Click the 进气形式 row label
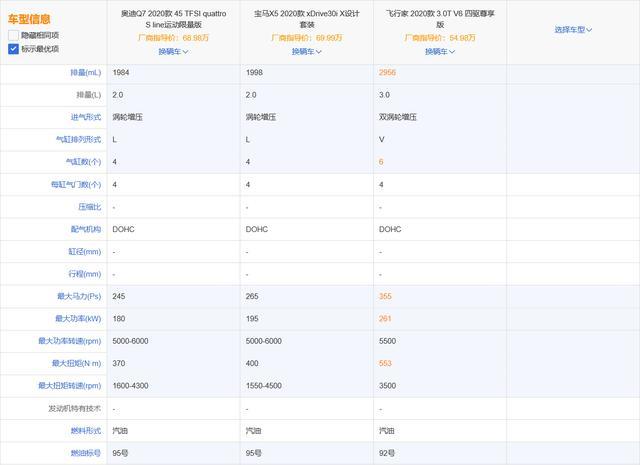The height and width of the screenshot is (465, 640). (x=86, y=117)
